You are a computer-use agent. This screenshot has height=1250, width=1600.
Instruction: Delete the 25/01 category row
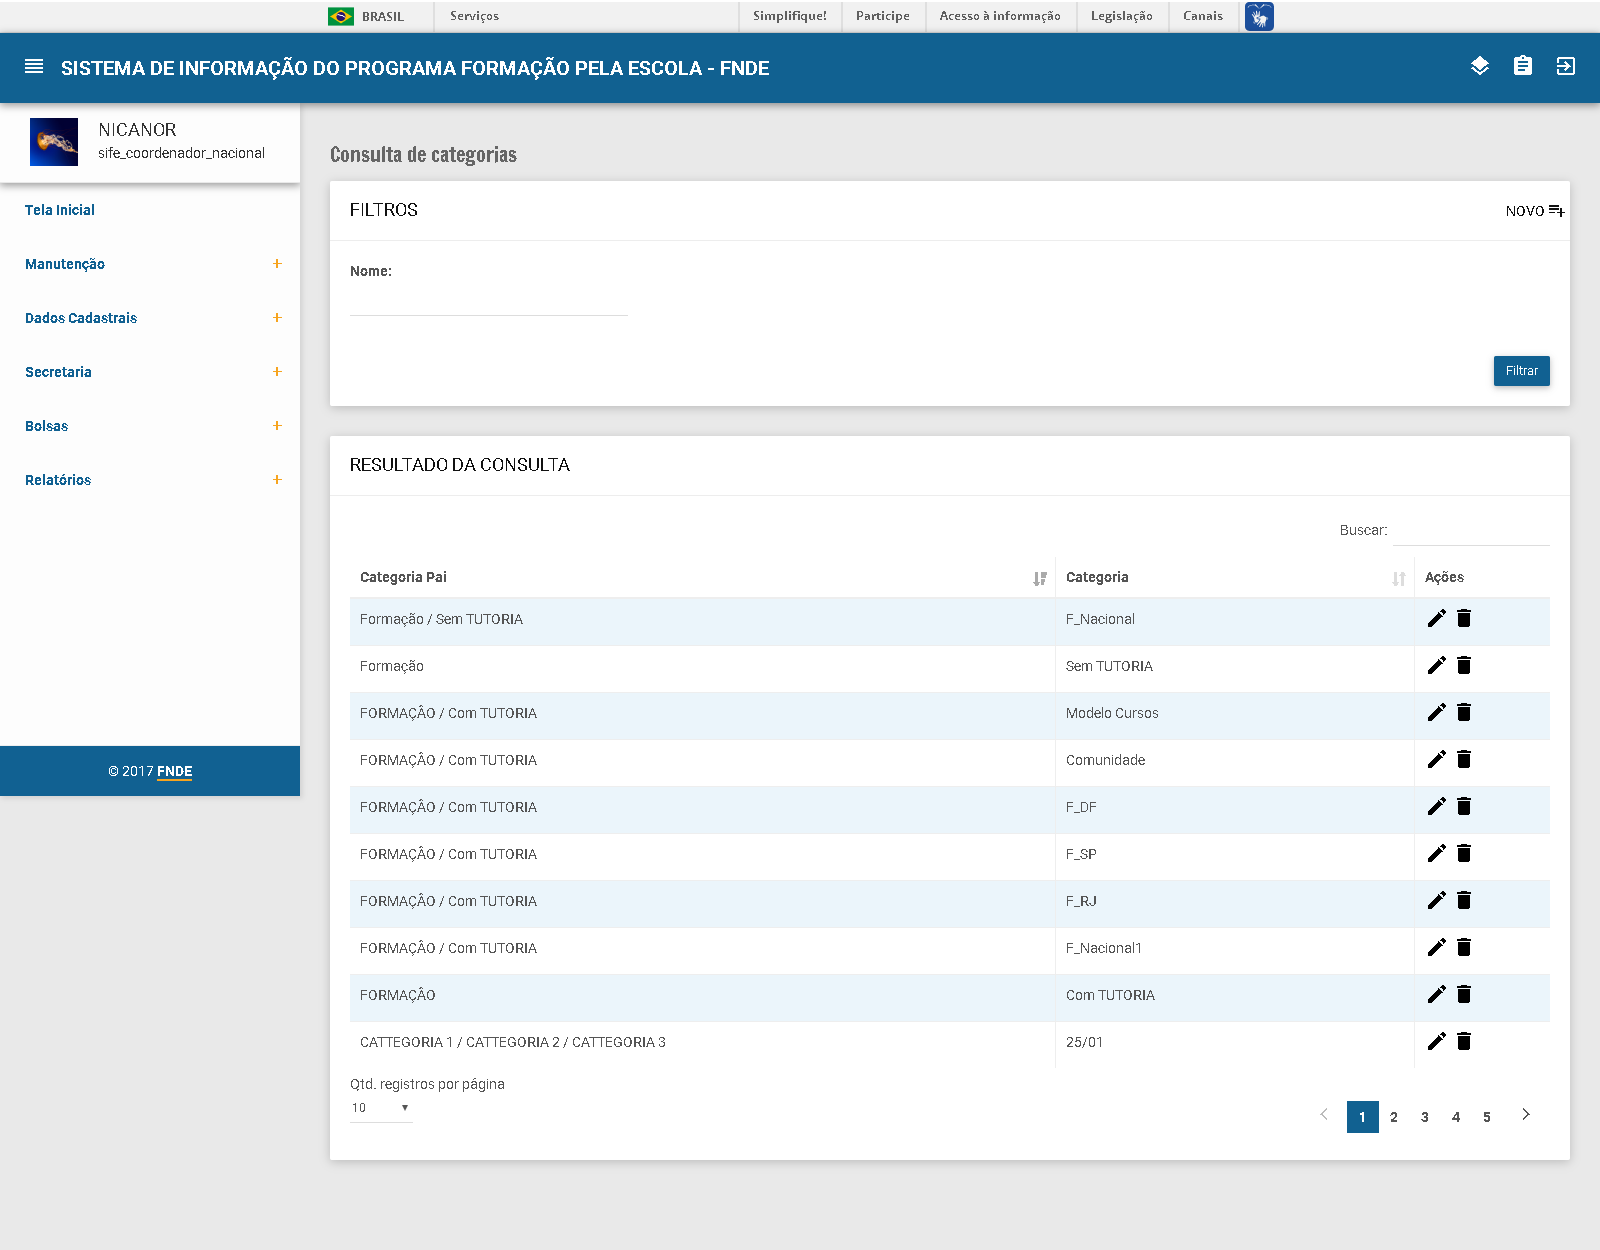(x=1464, y=1042)
